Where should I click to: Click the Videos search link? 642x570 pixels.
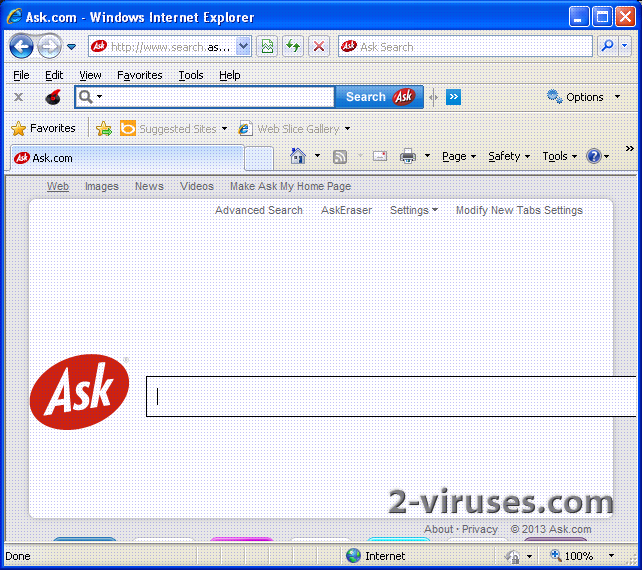click(197, 186)
